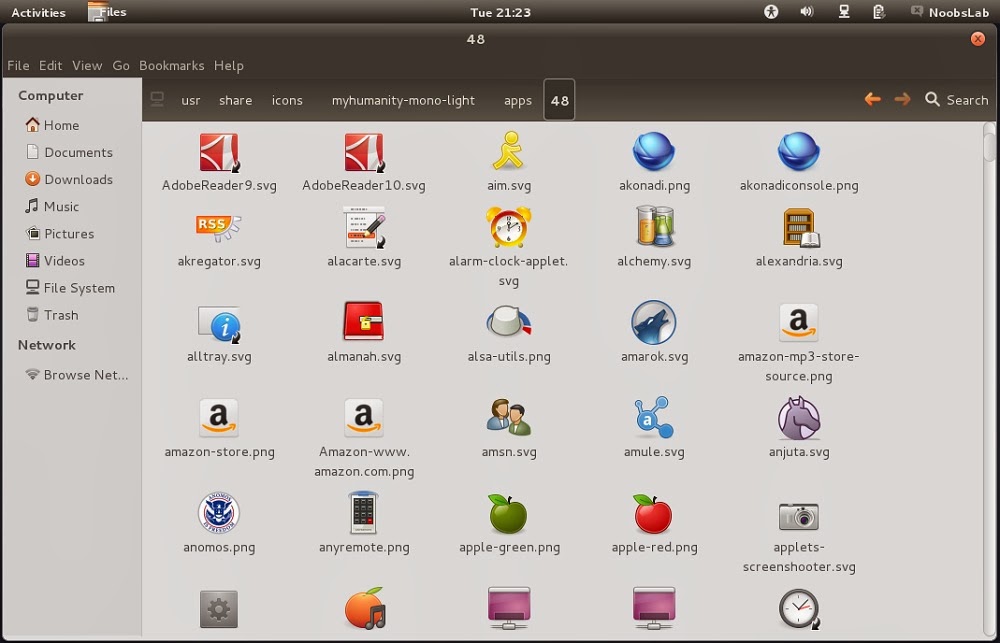Click the amsn.svg two people icon
Screen dimensions: 1000x643
click(x=508, y=417)
